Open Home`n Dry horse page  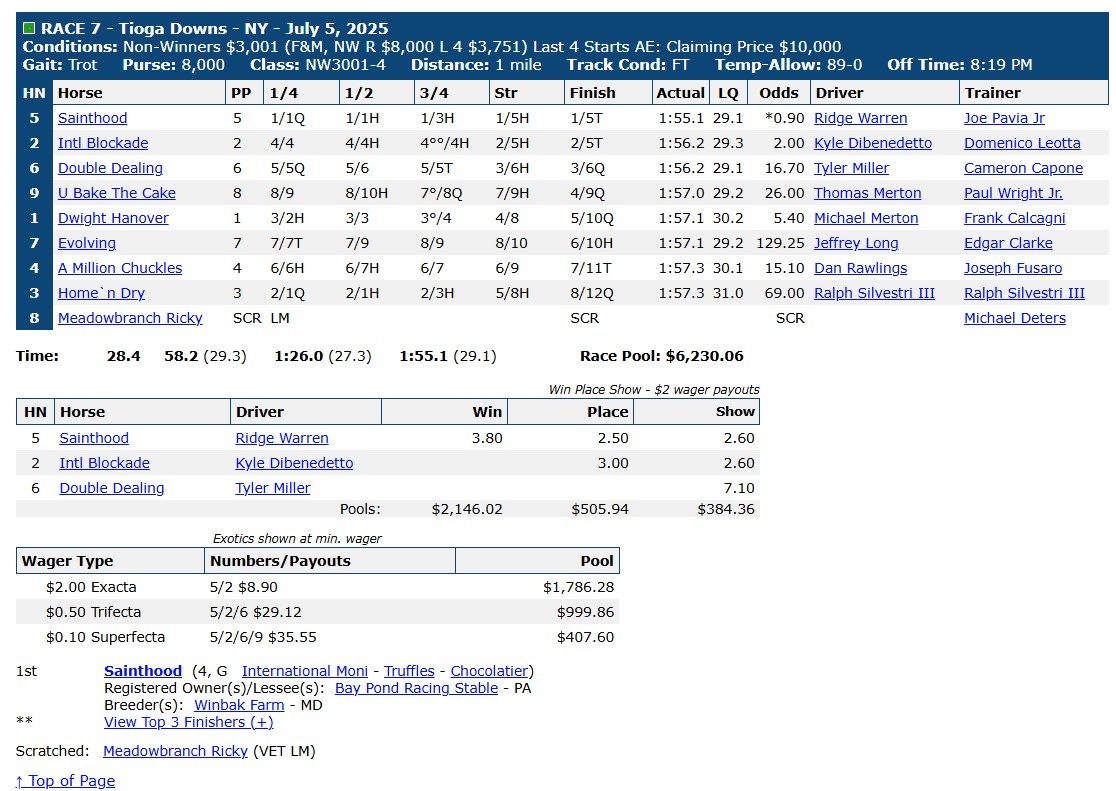[x=102, y=293]
